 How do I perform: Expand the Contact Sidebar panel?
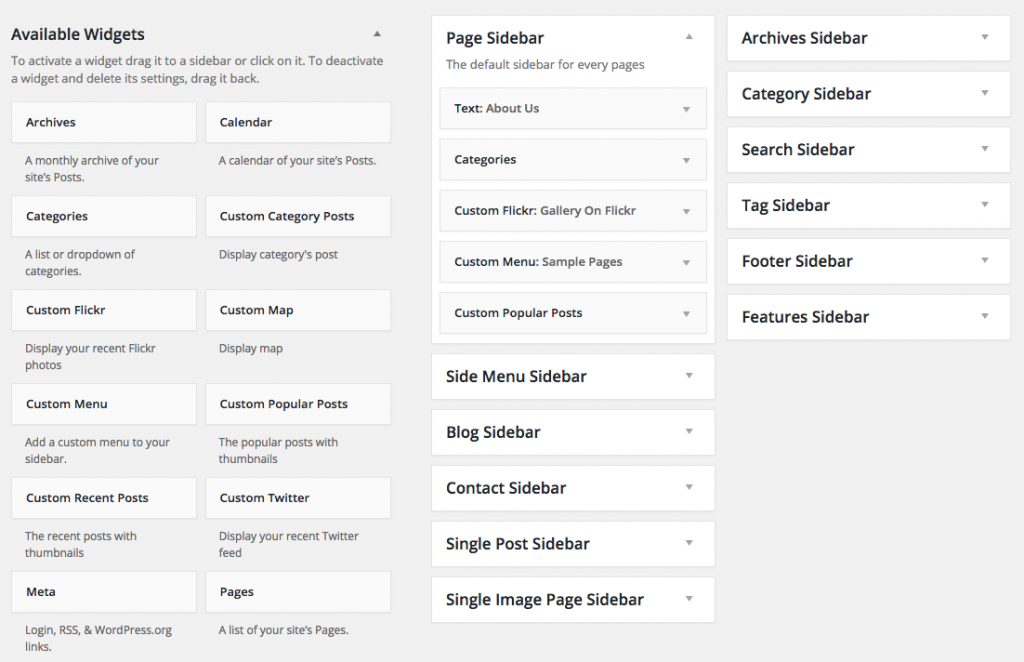tap(689, 488)
